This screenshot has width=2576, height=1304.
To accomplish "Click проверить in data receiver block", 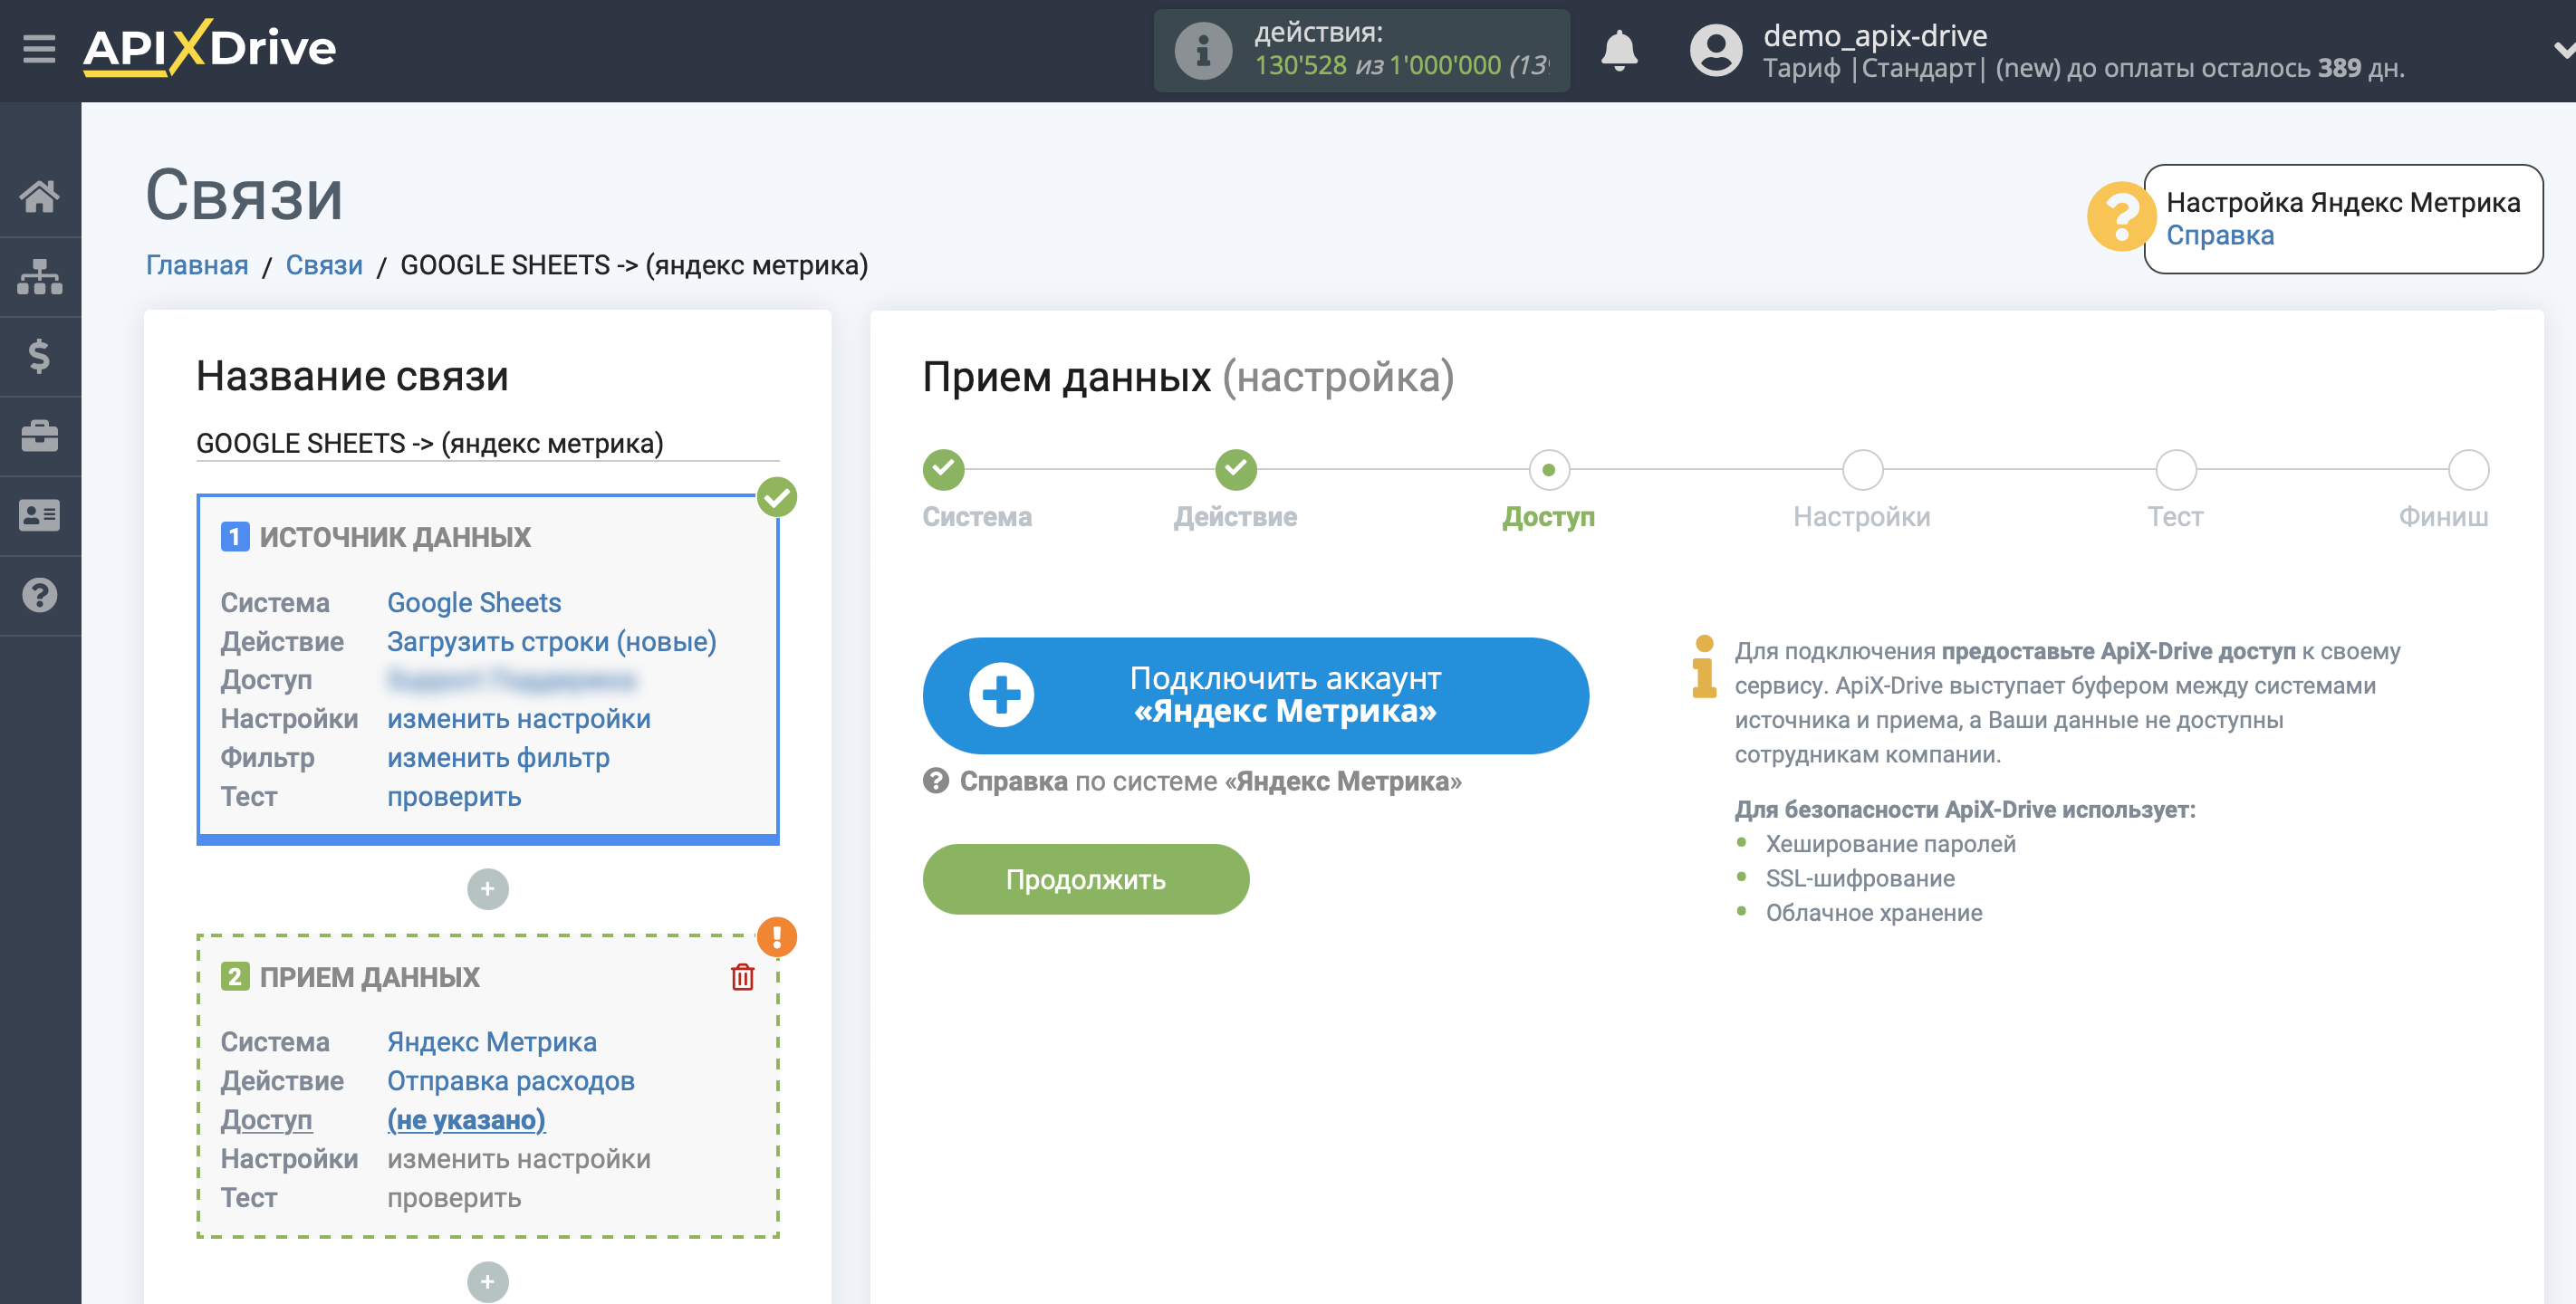I will tap(454, 1198).
